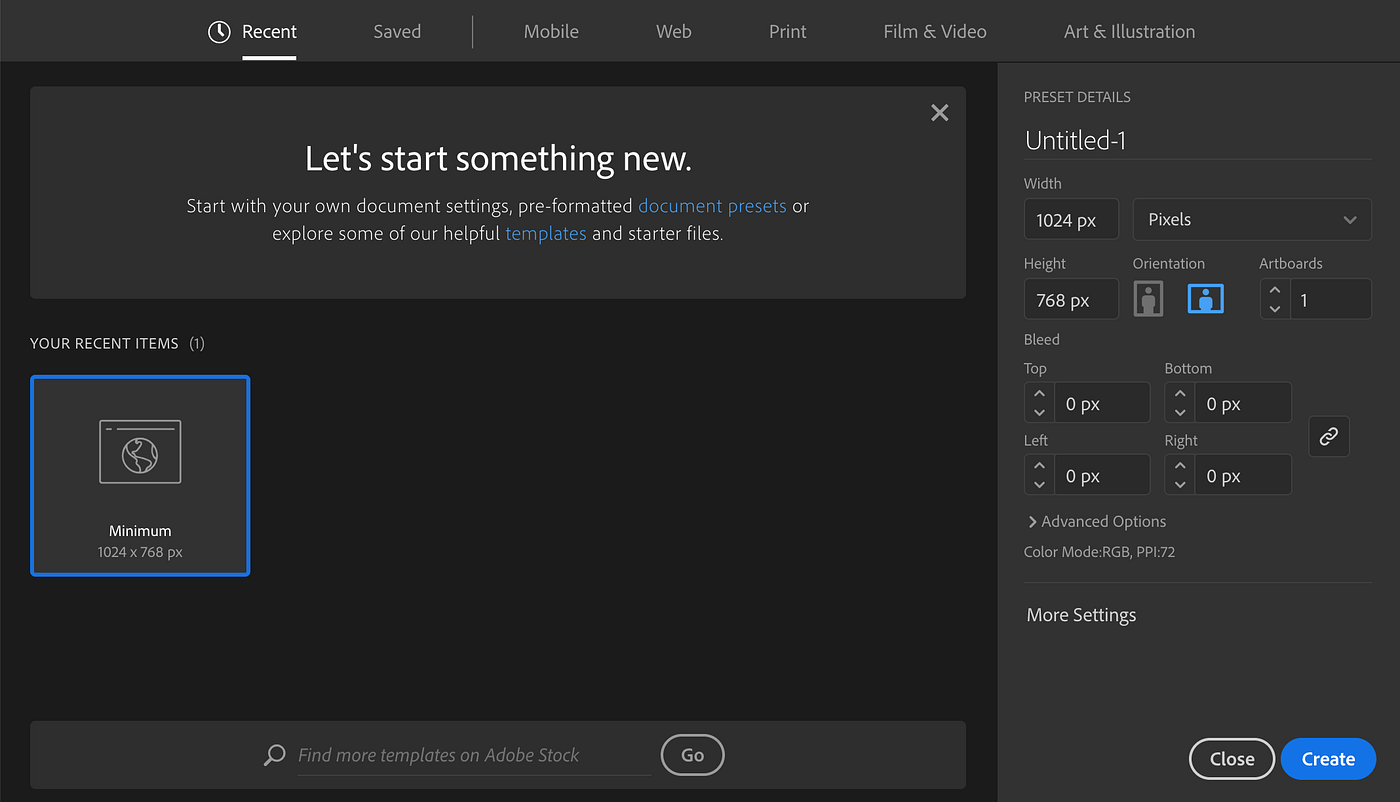Dismiss the 'Let's start something new' banner
Screen dimensions: 1400x802
coord(939,112)
